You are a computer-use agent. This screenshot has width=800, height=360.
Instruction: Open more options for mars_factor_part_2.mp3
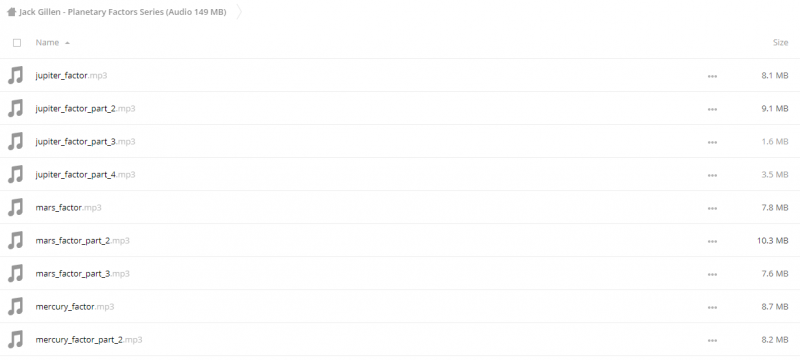(x=712, y=241)
